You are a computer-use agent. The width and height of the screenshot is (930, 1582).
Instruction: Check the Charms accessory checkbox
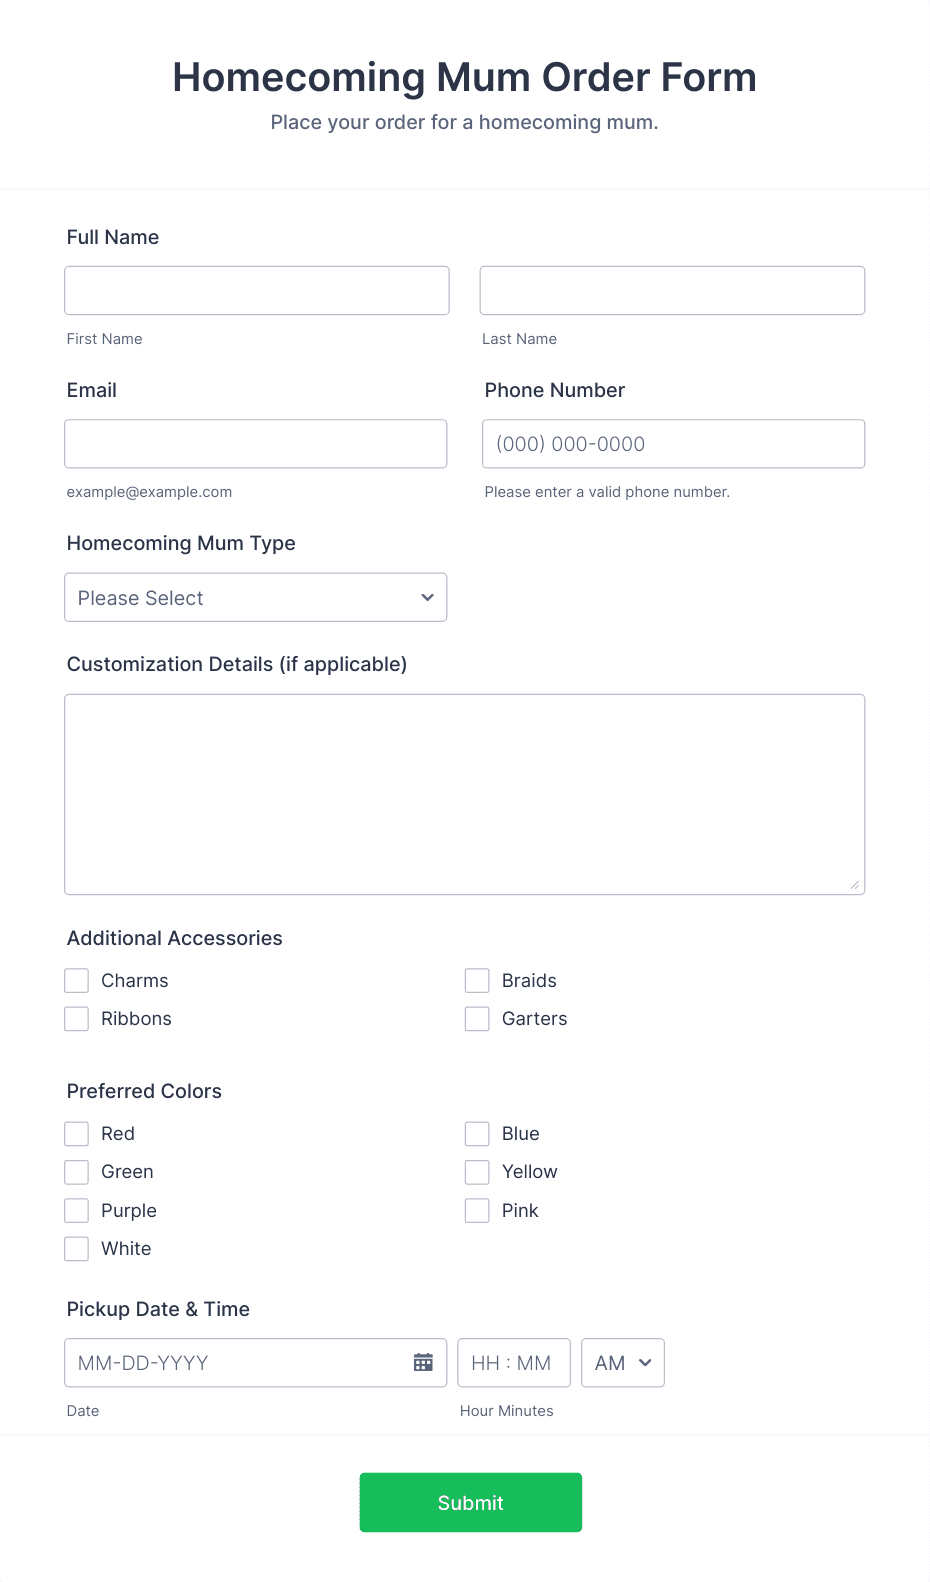(77, 980)
